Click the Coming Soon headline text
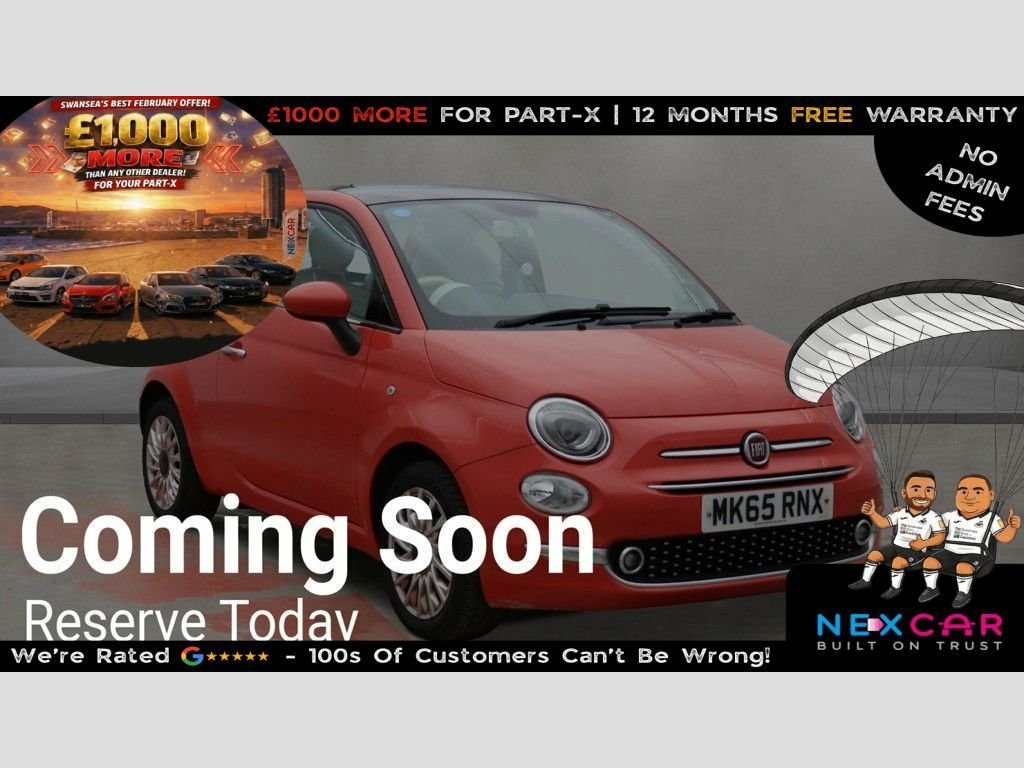This screenshot has width=1024, height=768. (308, 535)
